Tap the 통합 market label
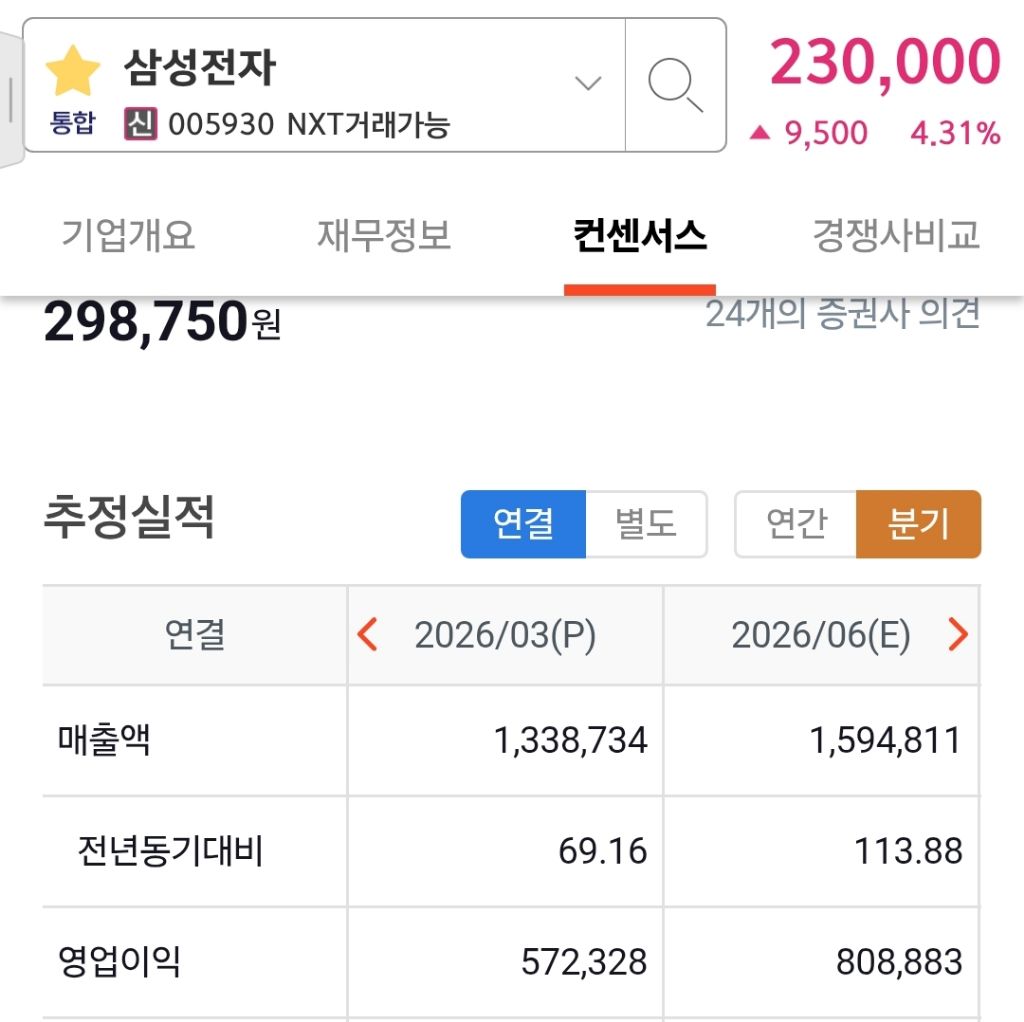The width and height of the screenshot is (1024, 1022). 72,123
